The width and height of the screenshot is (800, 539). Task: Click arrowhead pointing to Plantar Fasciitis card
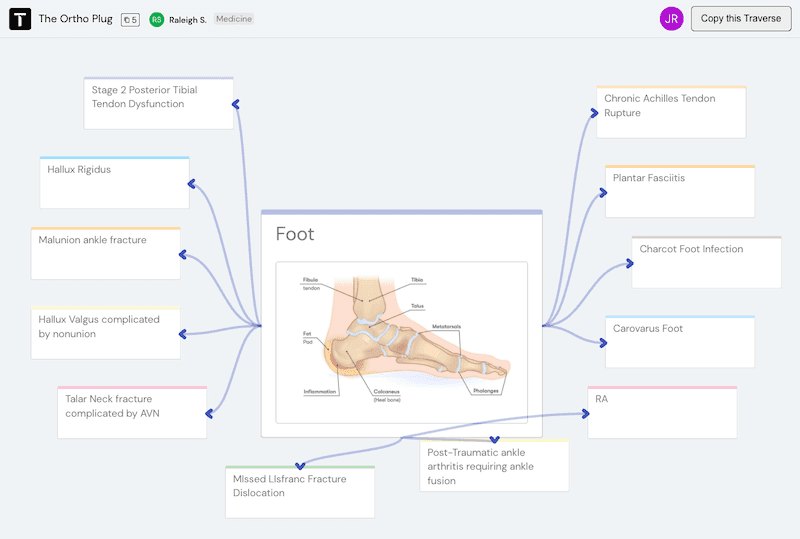coord(602,192)
